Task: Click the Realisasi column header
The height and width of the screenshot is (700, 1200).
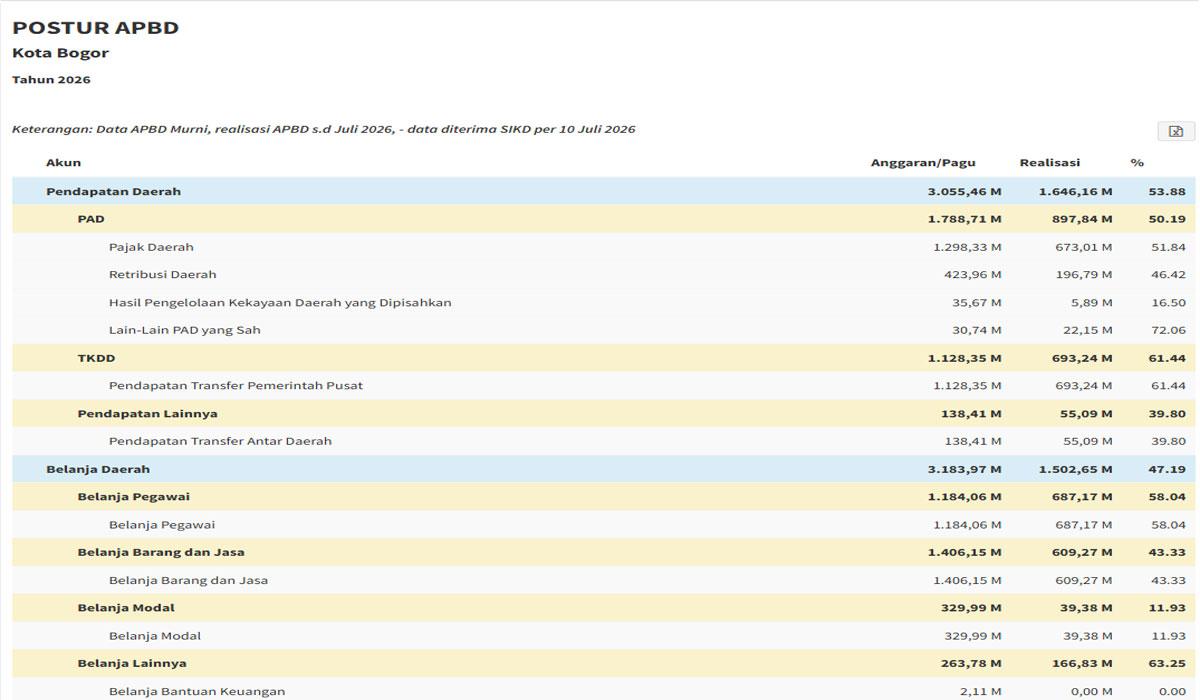Action: [1050, 162]
